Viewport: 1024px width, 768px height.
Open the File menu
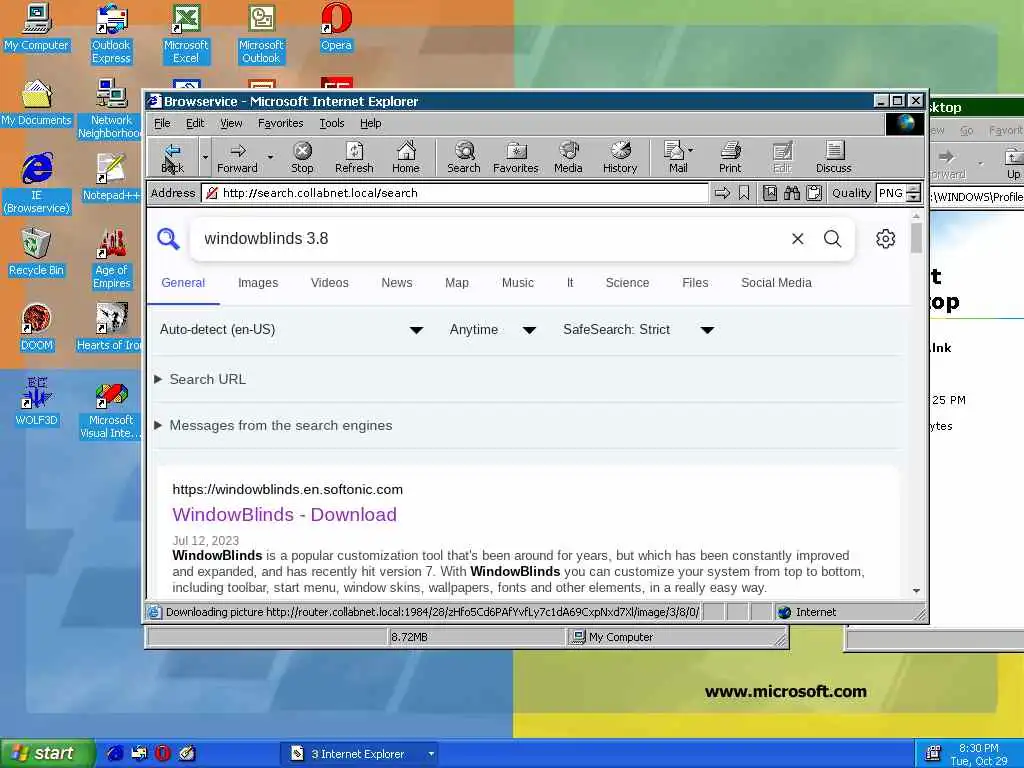tap(162, 123)
